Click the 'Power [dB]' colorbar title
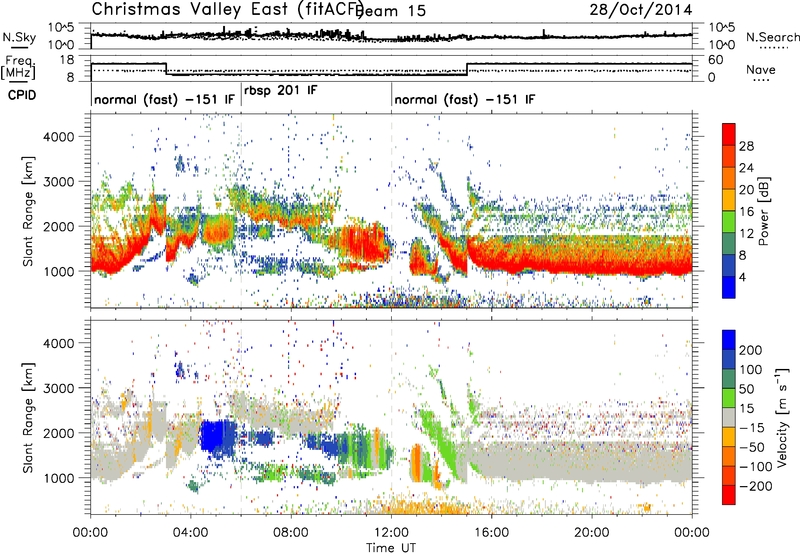This screenshot has height=554, width=800. click(764, 211)
